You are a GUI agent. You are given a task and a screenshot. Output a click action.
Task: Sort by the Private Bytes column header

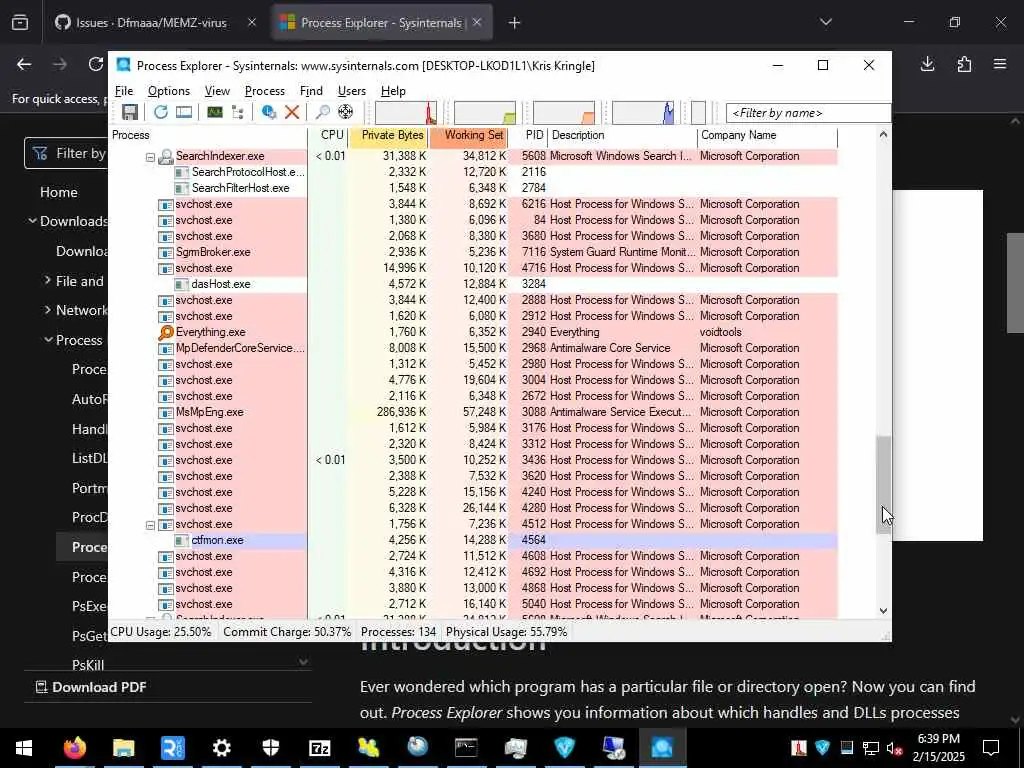pos(387,135)
